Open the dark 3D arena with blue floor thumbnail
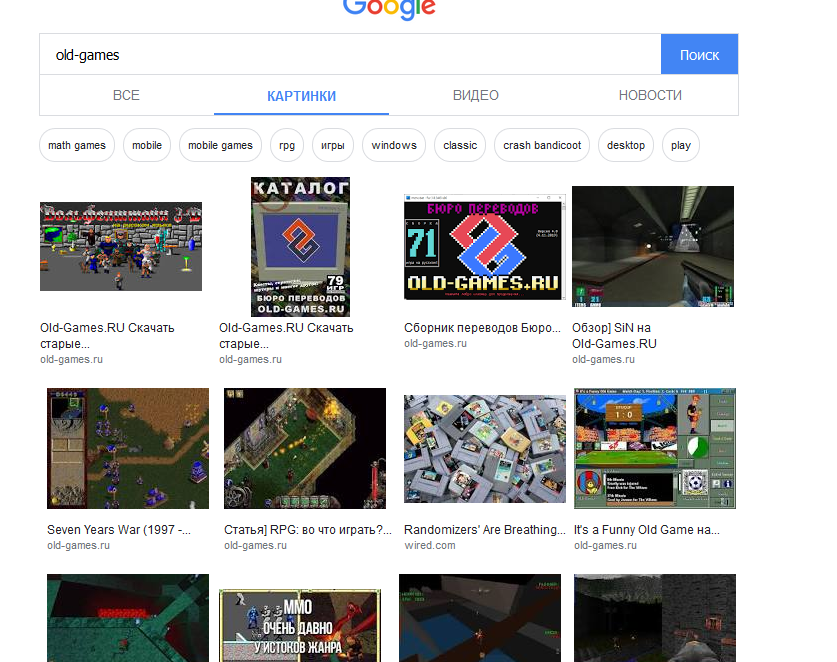Screen dimensions: 837x662 click(x=480, y=618)
